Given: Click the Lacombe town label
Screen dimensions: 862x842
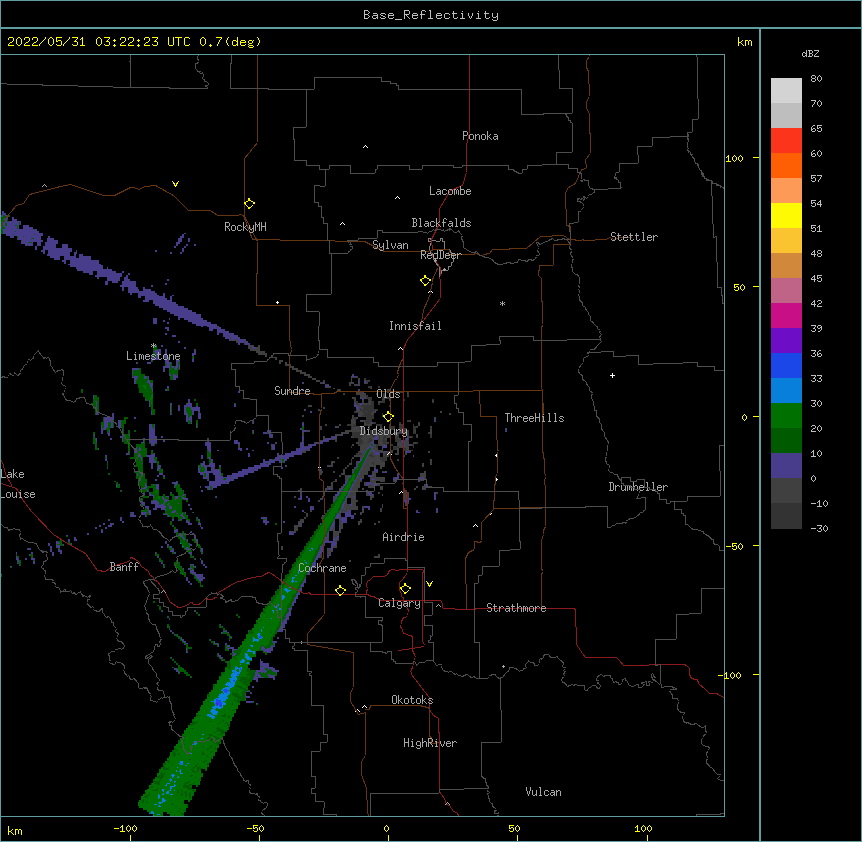Looking at the screenshot, I should 450,191.
